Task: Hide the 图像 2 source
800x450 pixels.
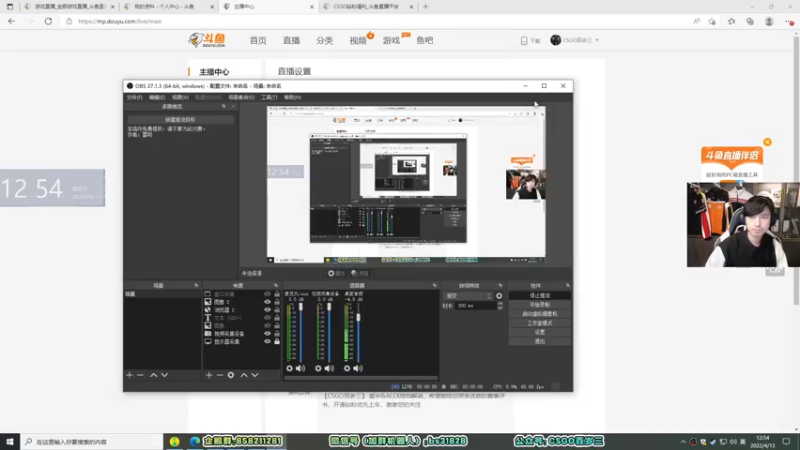Action: tap(267, 302)
